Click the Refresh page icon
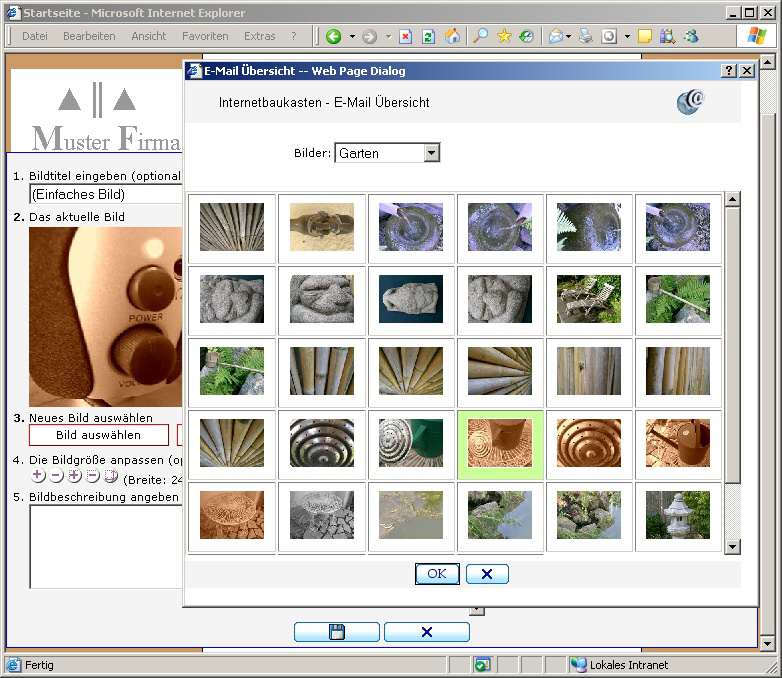This screenshot has width=782, height=678. pos(428,36)
